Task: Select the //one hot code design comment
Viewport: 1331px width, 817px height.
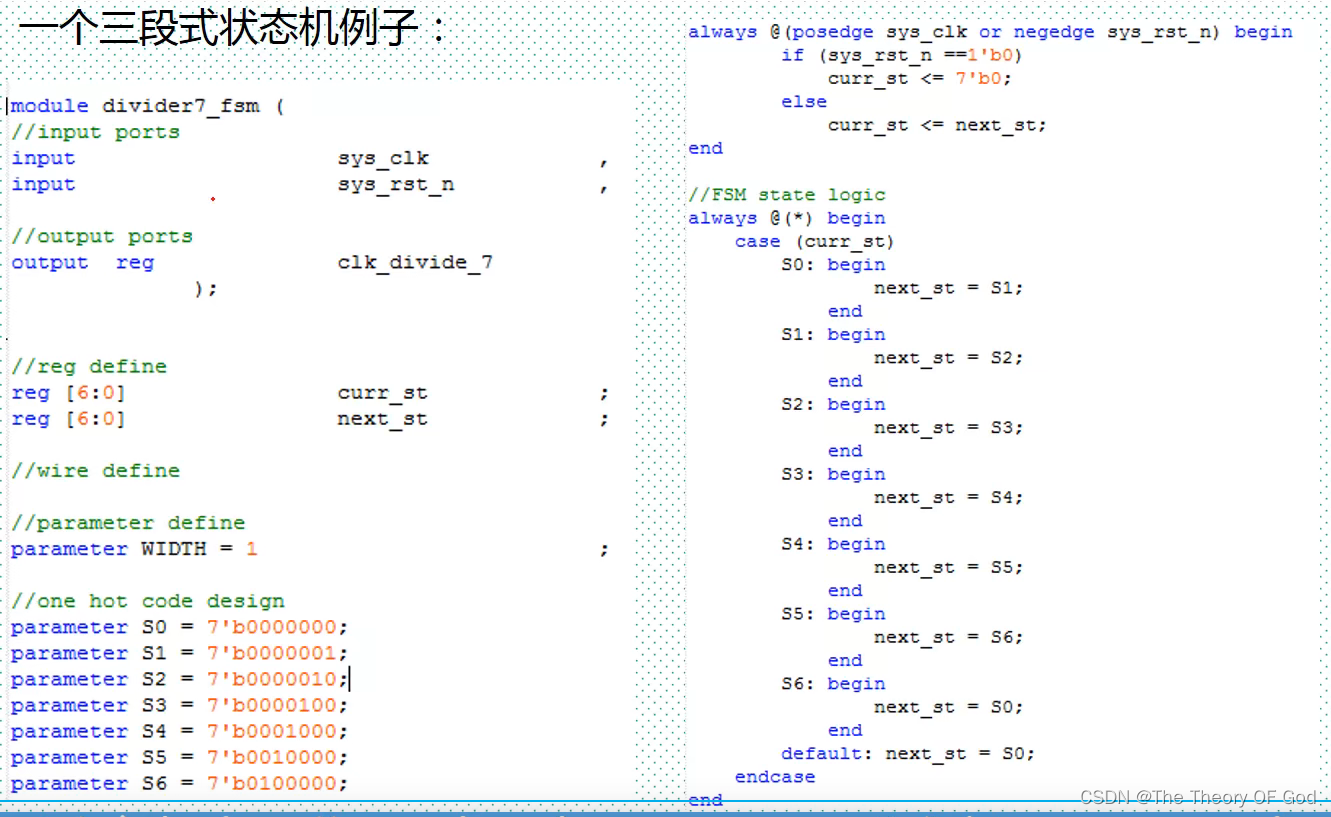Action: (x=148, y=600)
